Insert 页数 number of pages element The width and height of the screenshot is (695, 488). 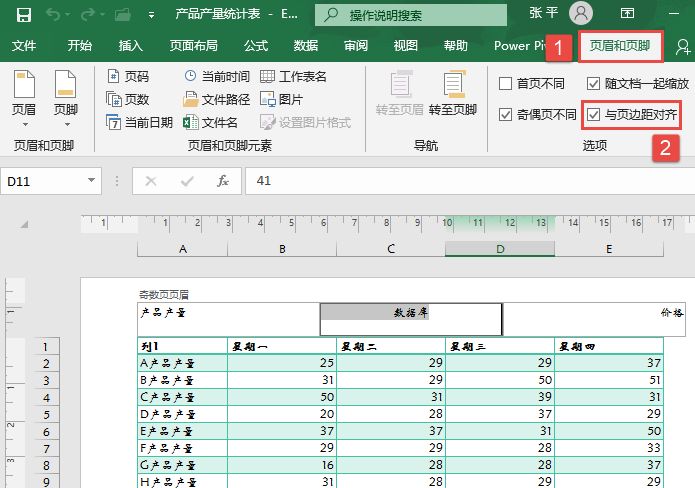pyautogui.click(x=128, y=99)
